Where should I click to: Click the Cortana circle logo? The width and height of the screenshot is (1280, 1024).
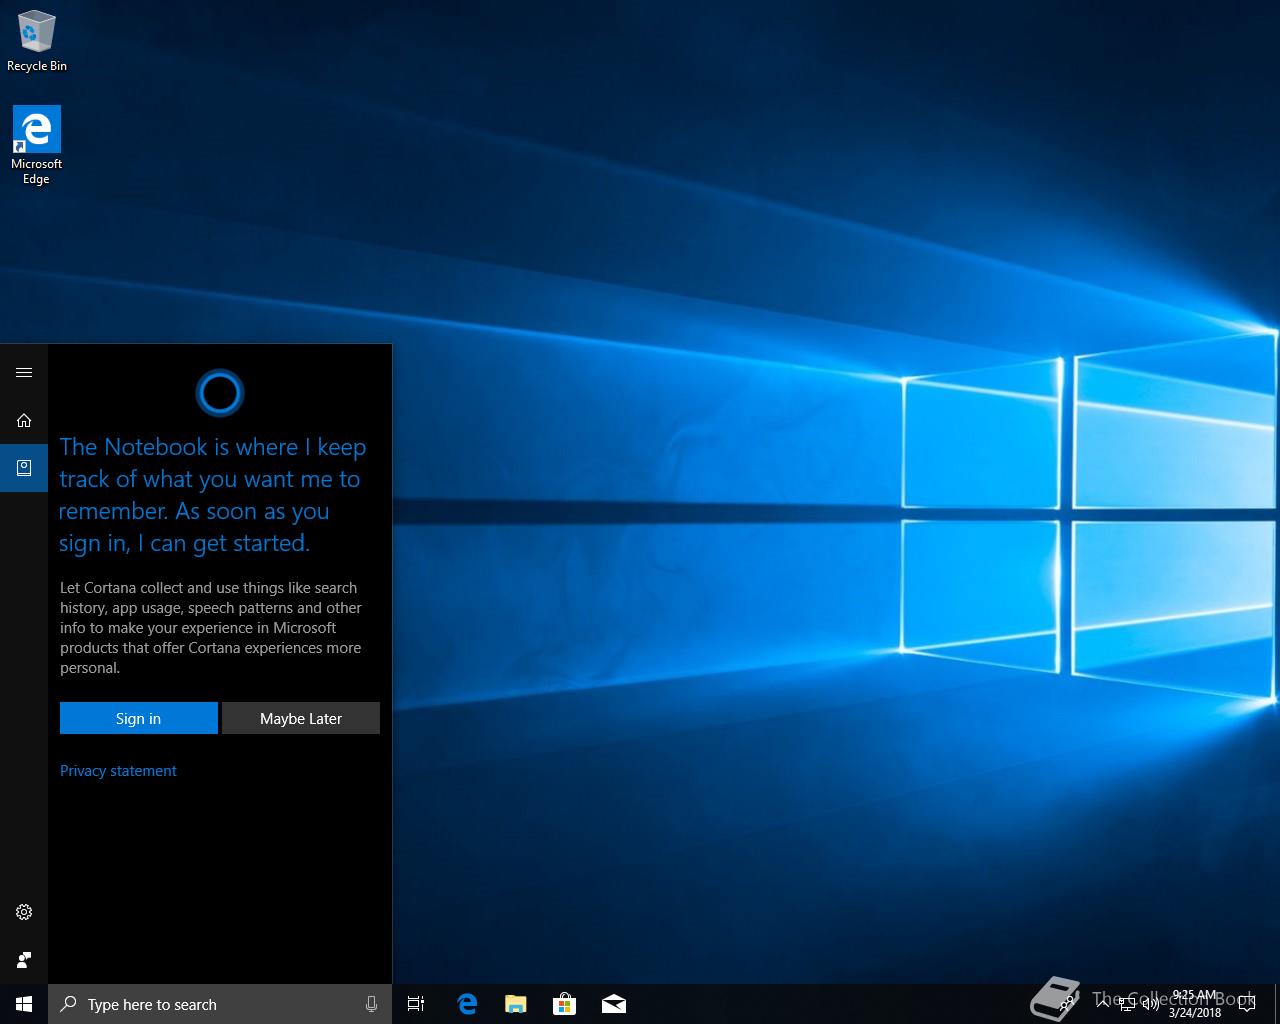pyautogui.click(x=220, y=393)
